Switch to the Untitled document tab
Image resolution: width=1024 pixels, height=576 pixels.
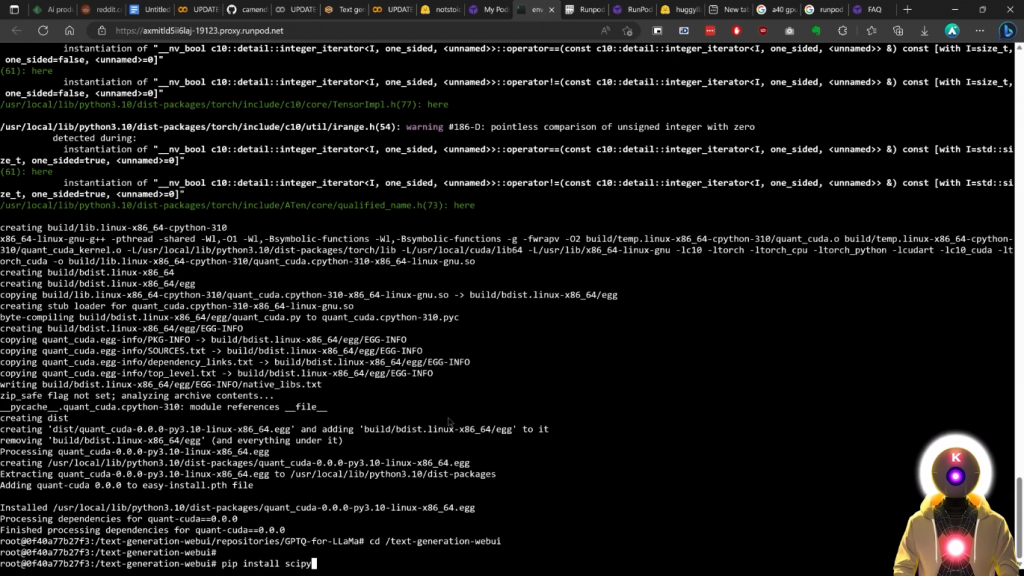(150, 10)
